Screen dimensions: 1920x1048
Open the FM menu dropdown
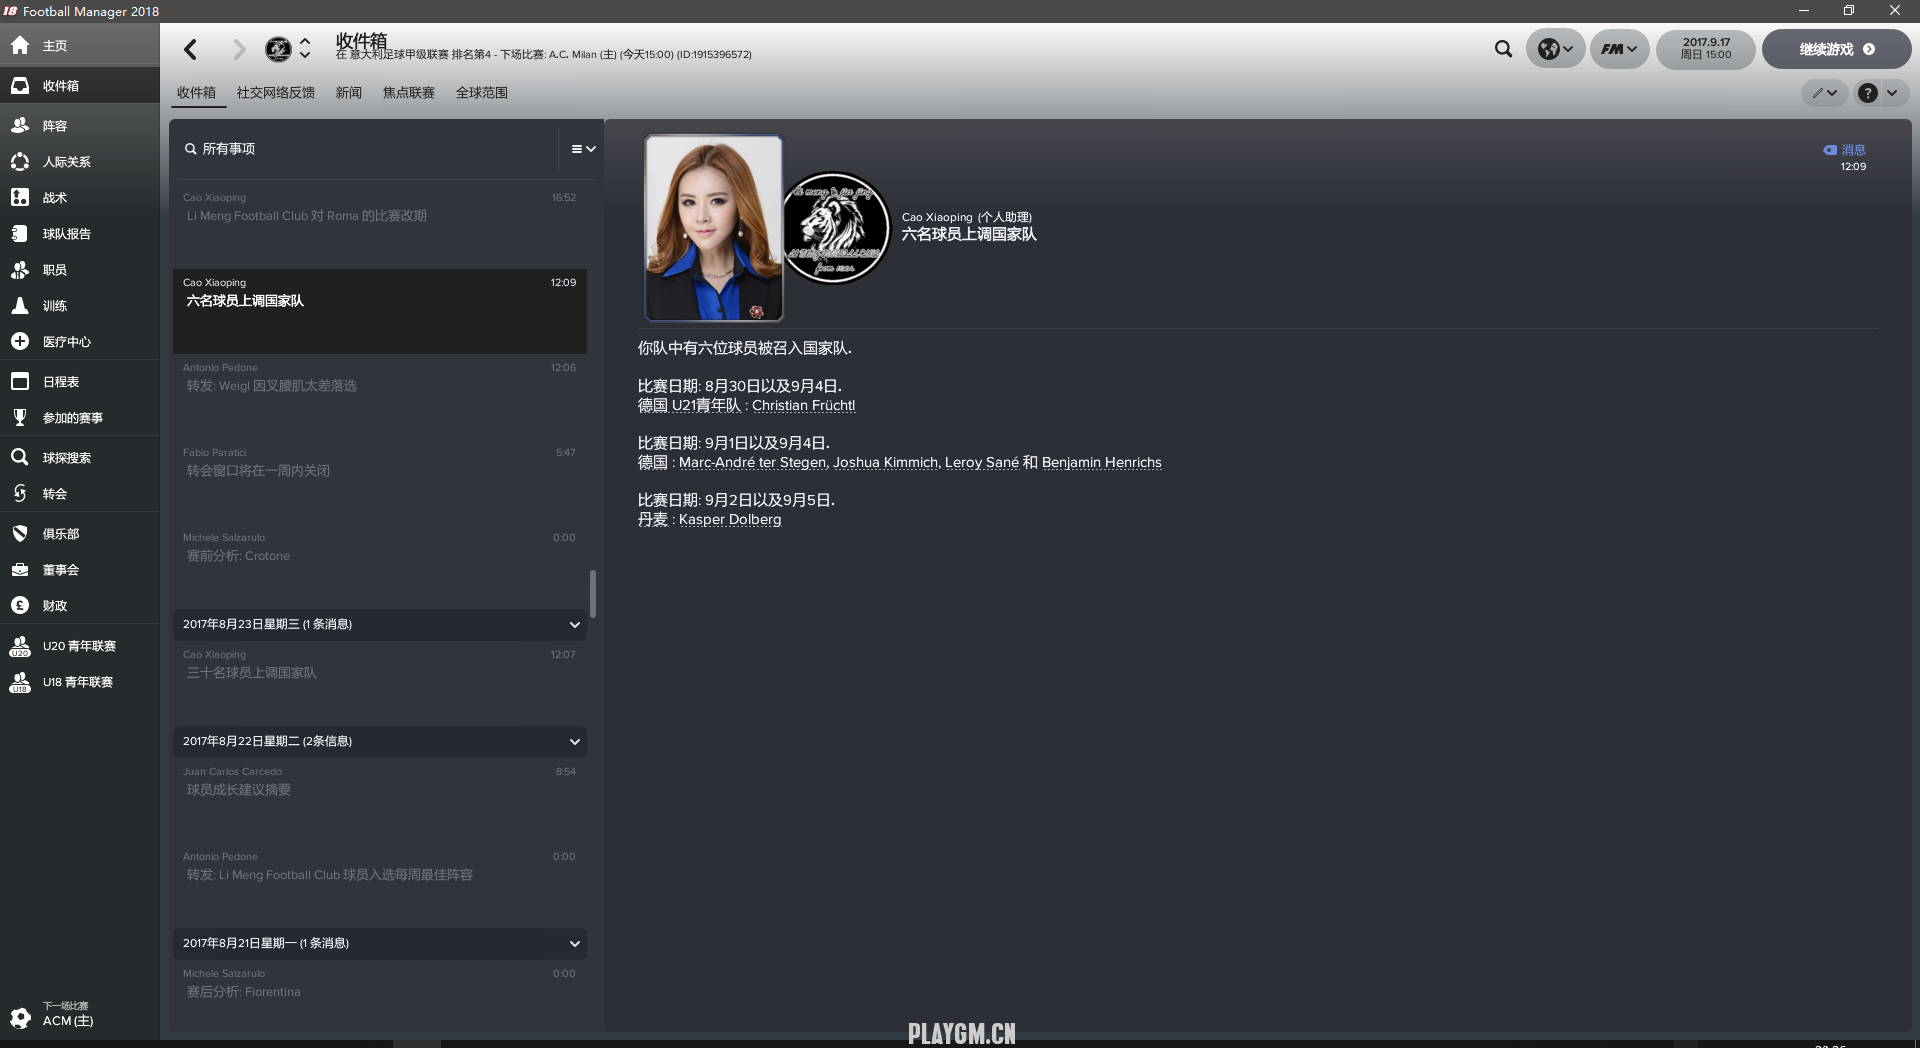[x=1619, y=49]
